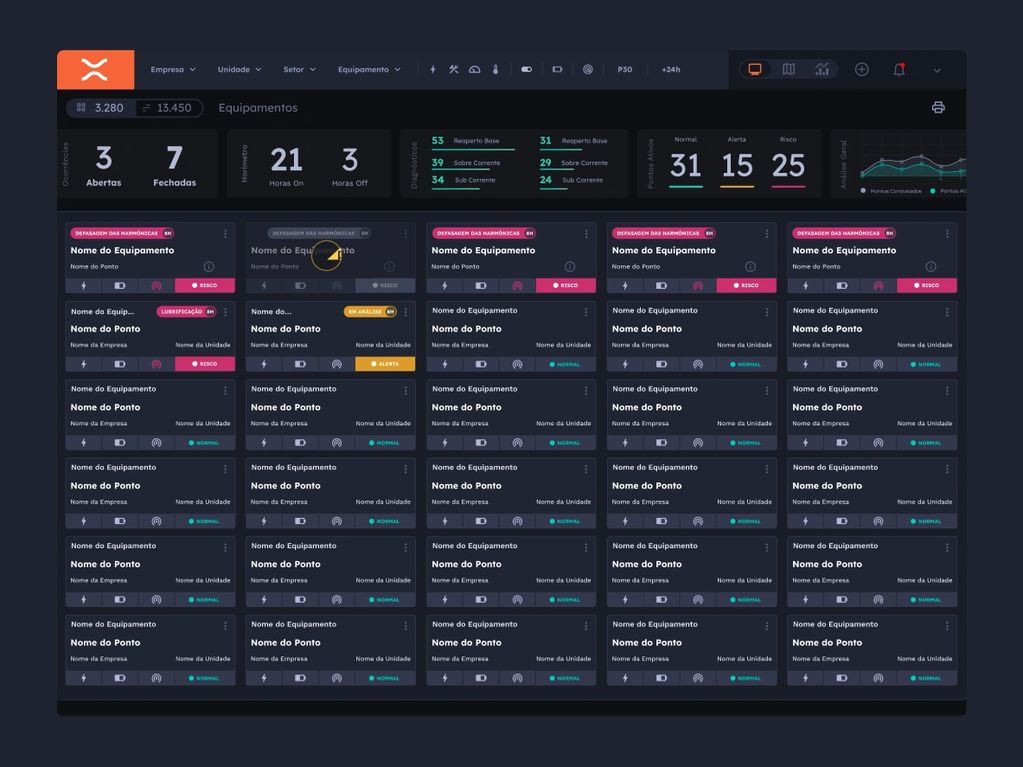Click the add plus circle icon
The height and width of the screenshot is (767, 1023).
(861, 70)
